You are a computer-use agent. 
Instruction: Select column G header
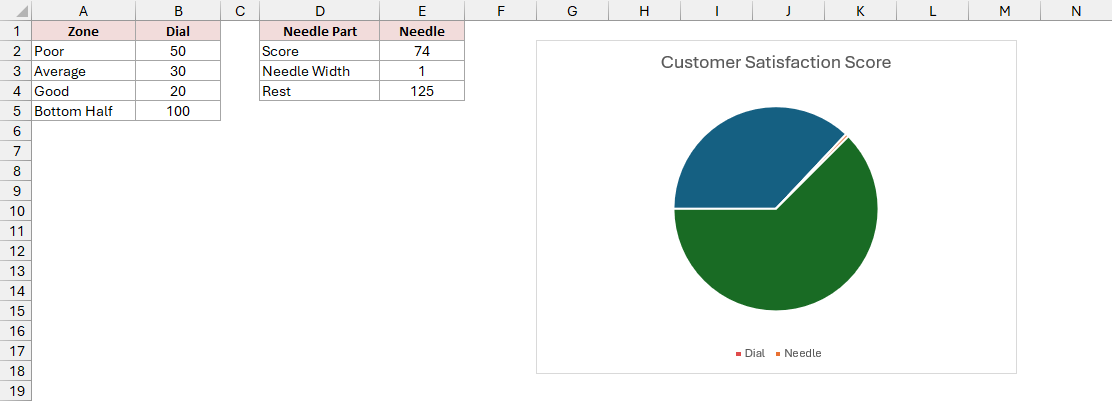coord(572,11)
